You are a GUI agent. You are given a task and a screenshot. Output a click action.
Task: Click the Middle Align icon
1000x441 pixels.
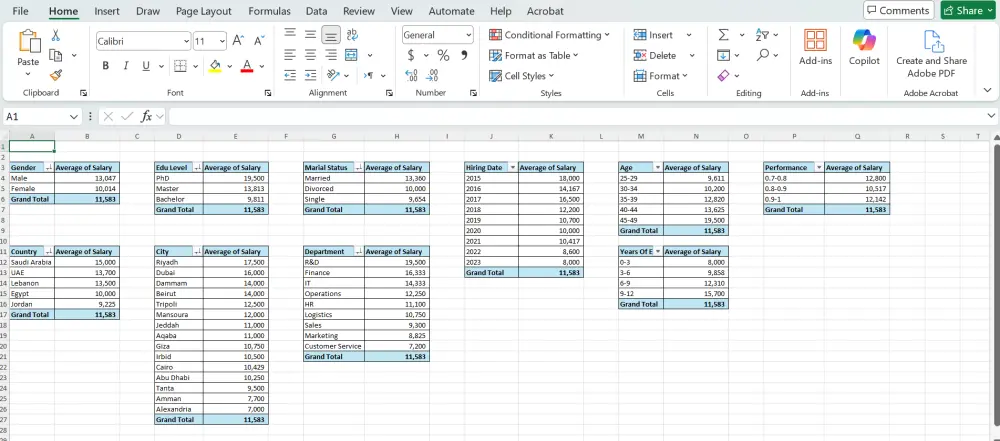point(311,34)
